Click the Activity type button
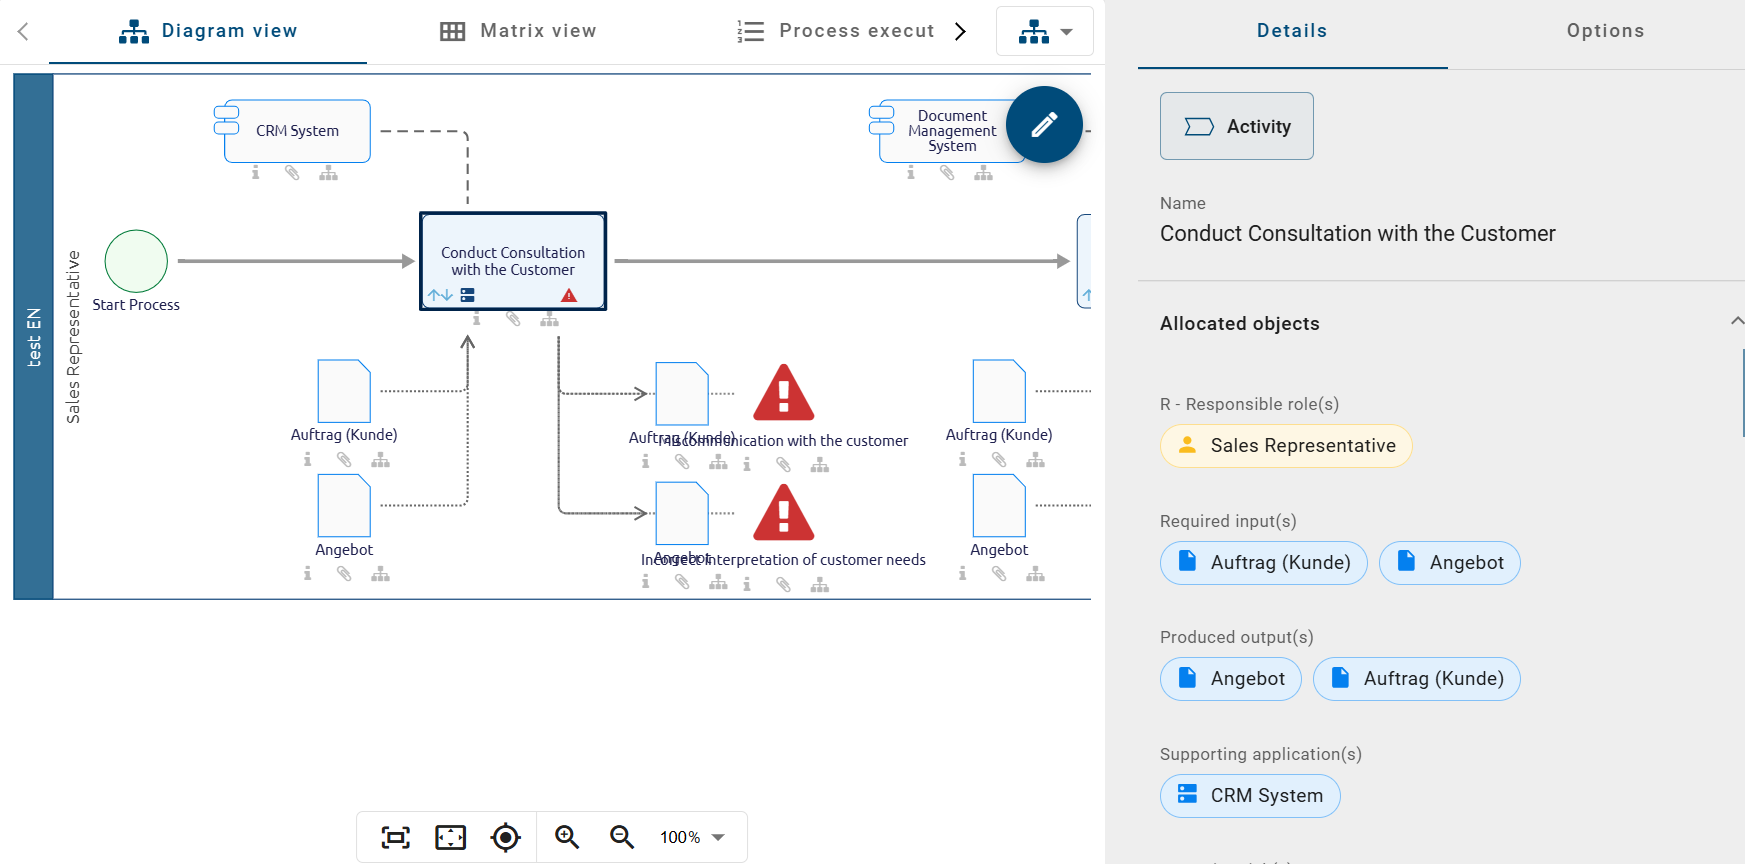 pos(1237,126)
